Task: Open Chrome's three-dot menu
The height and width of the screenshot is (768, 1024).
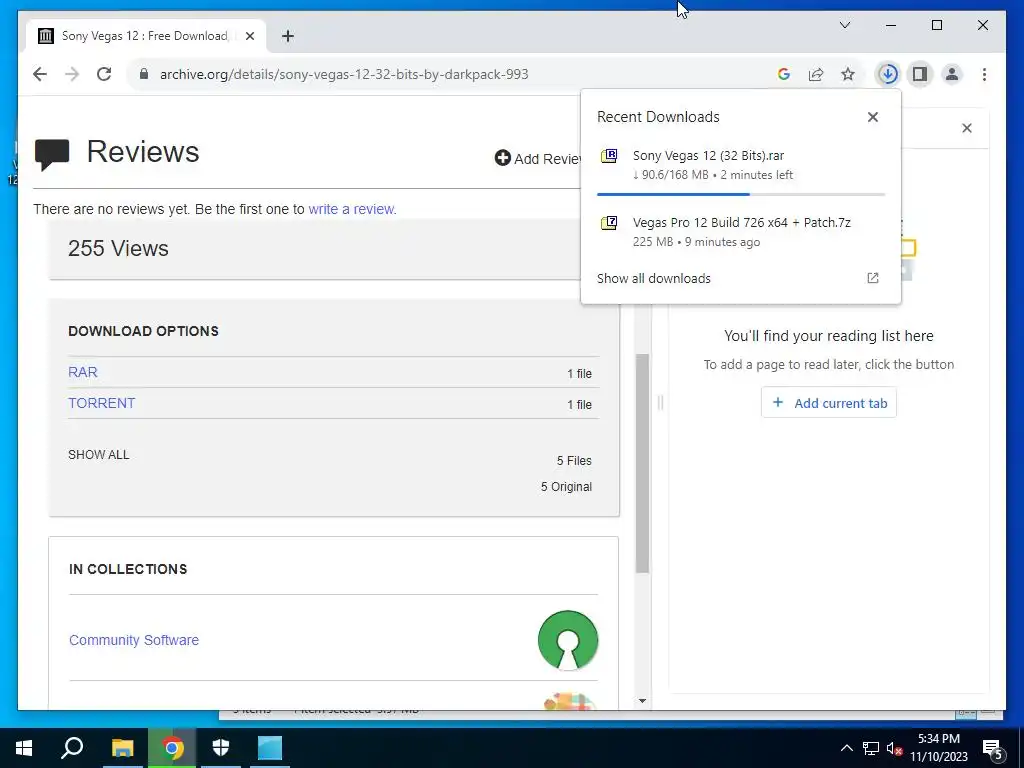Action: (984, 74)
